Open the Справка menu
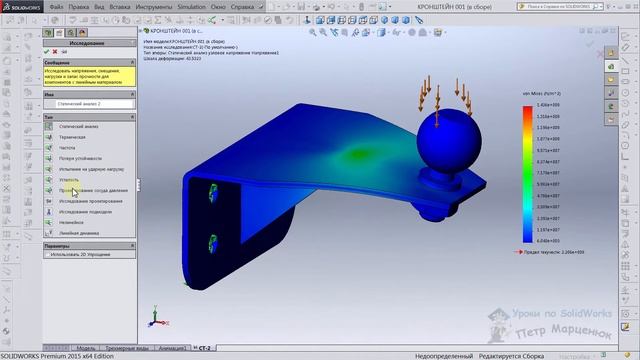This screenshot has width=640, height=360. (242, 7)
